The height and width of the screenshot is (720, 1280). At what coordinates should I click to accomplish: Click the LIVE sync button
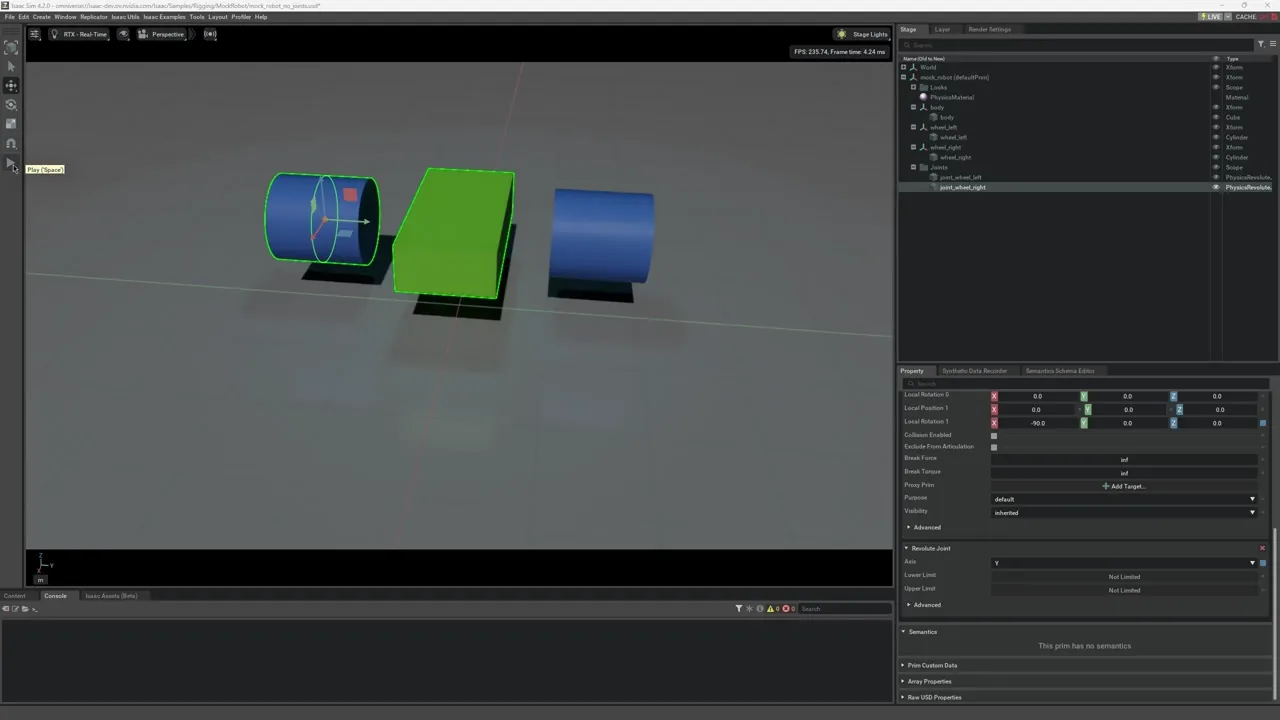[x=1211, y=17]
